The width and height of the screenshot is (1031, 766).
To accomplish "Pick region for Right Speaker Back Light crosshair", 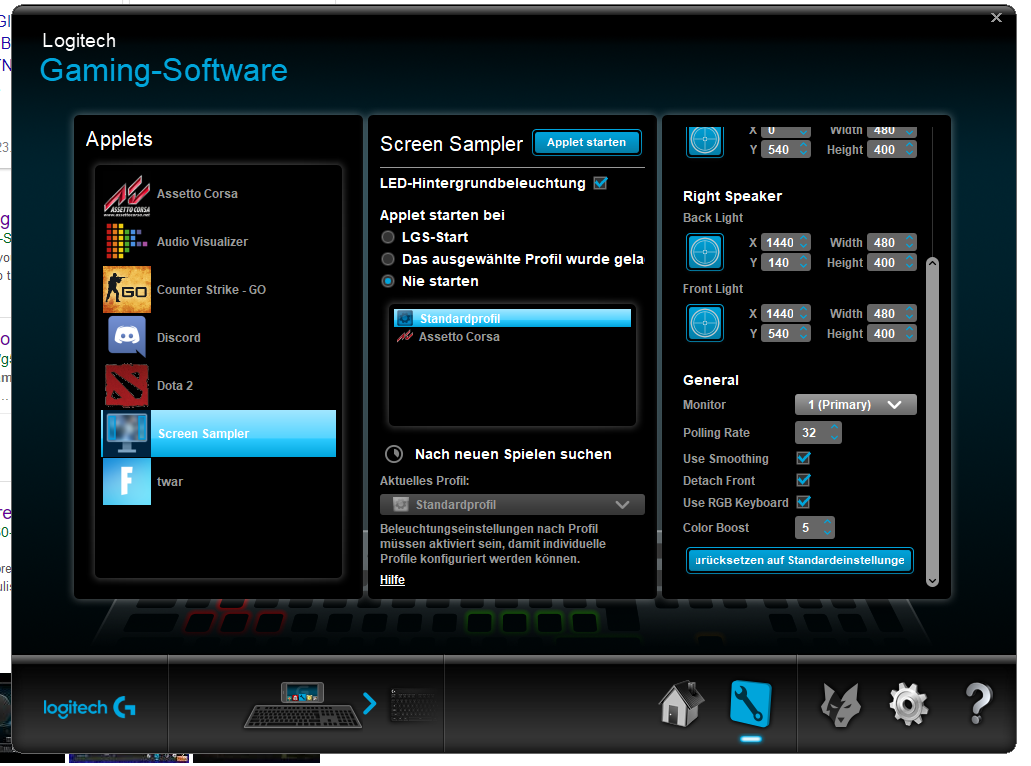I will [x=705, y=252].
